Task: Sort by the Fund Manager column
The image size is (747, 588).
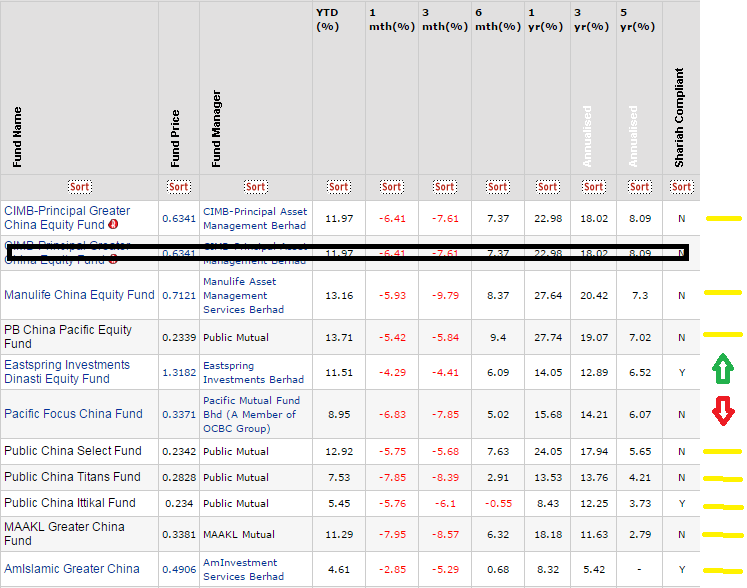Action: click(x=255, y=187)
